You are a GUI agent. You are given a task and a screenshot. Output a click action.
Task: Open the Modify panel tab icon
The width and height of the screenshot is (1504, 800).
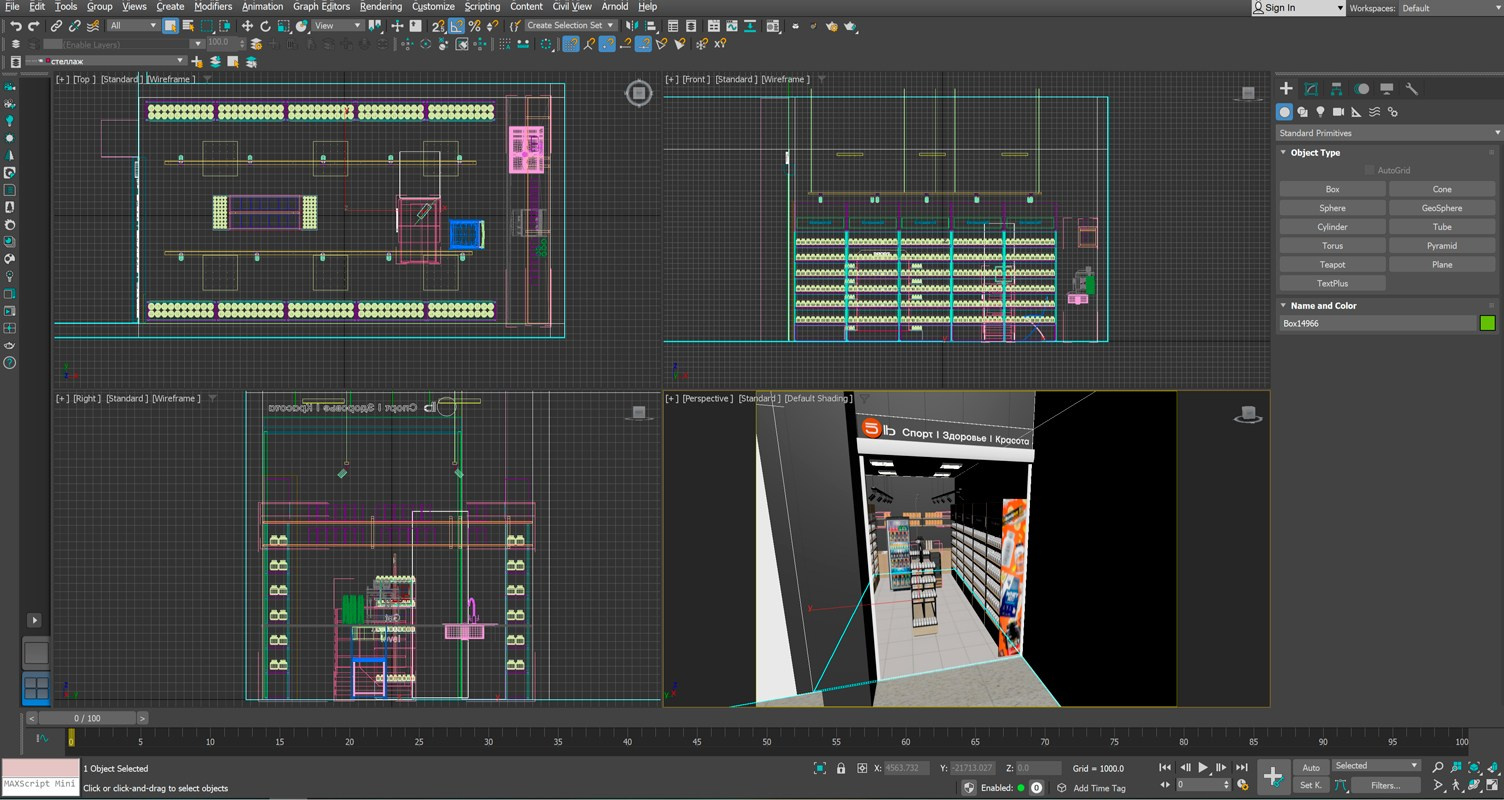click(1311, 89)
